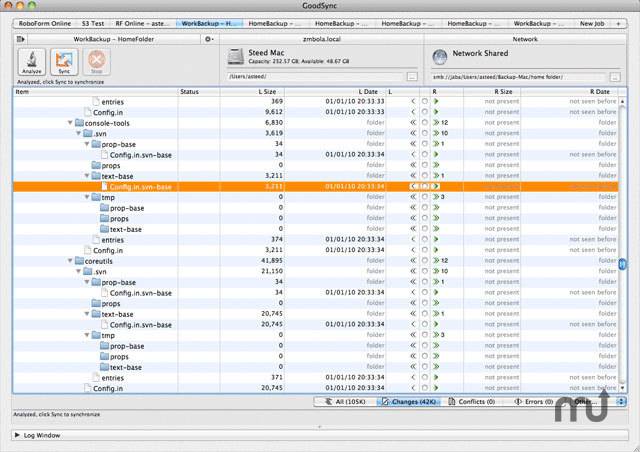Click folder icon of .svn sized 3,619

click(88, 134)
